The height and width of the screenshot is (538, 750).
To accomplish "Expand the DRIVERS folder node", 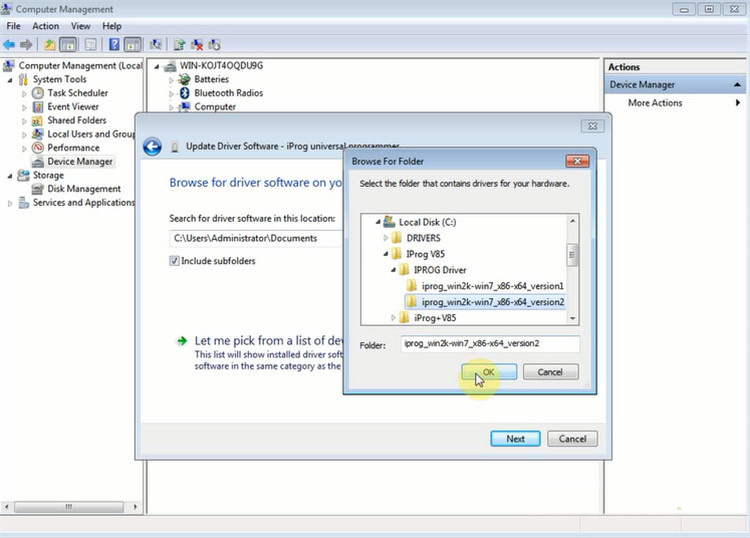I will click(386, 238).
